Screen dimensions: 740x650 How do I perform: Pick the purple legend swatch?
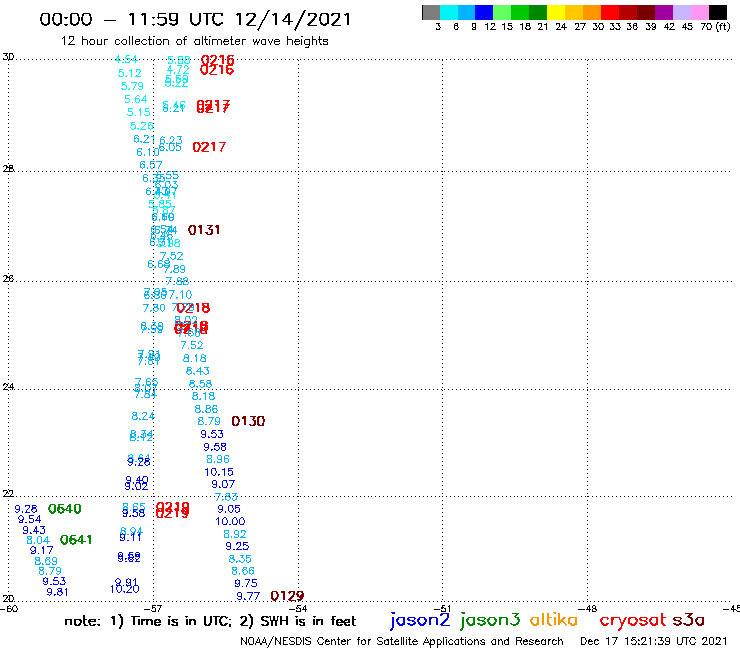664,12
